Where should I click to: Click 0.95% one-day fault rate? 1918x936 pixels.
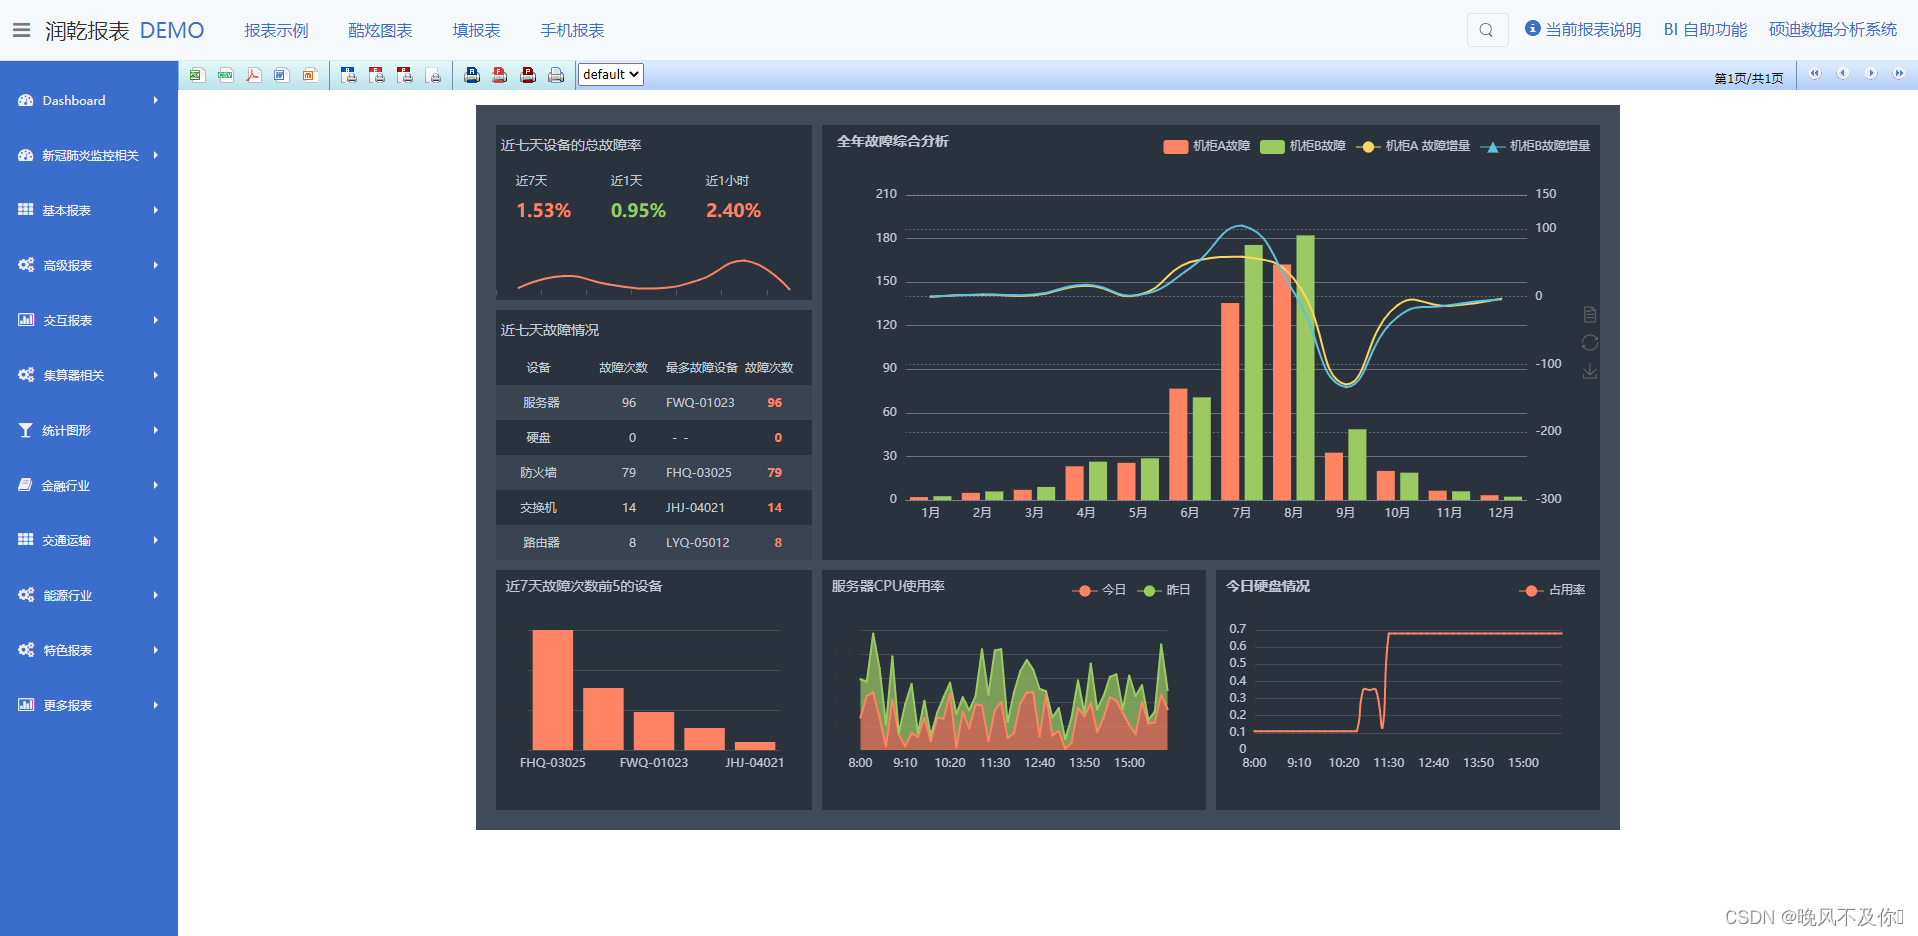click(x=638, y=211)
